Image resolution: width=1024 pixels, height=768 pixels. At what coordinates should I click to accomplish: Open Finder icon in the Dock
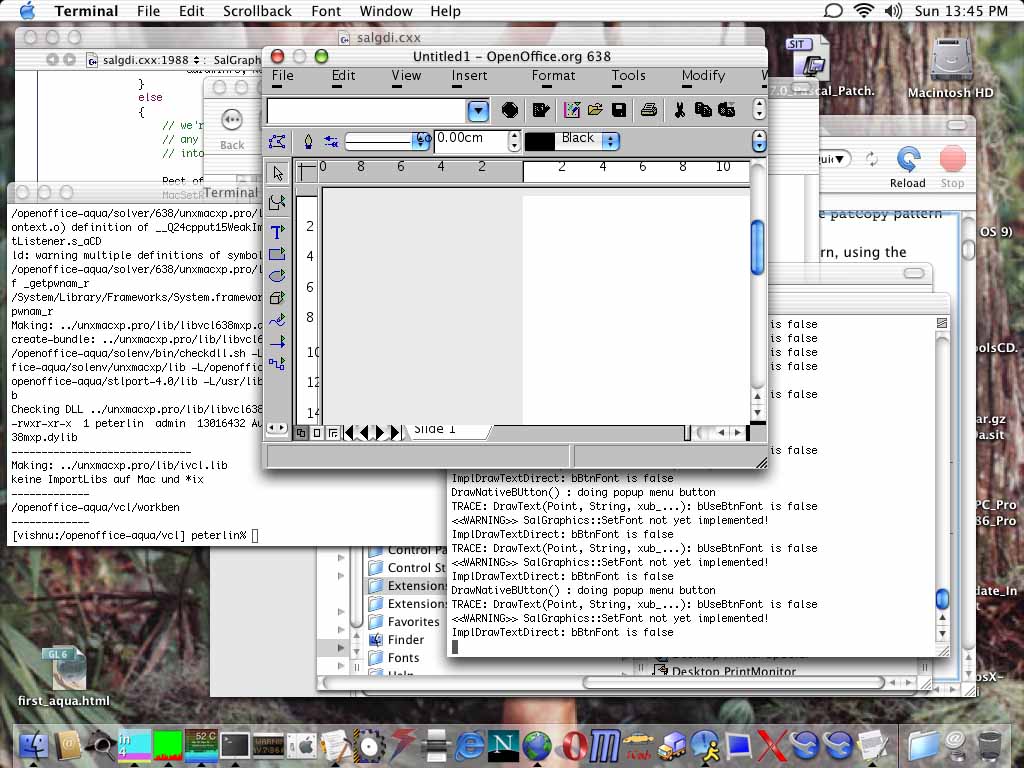pos(33,745)
